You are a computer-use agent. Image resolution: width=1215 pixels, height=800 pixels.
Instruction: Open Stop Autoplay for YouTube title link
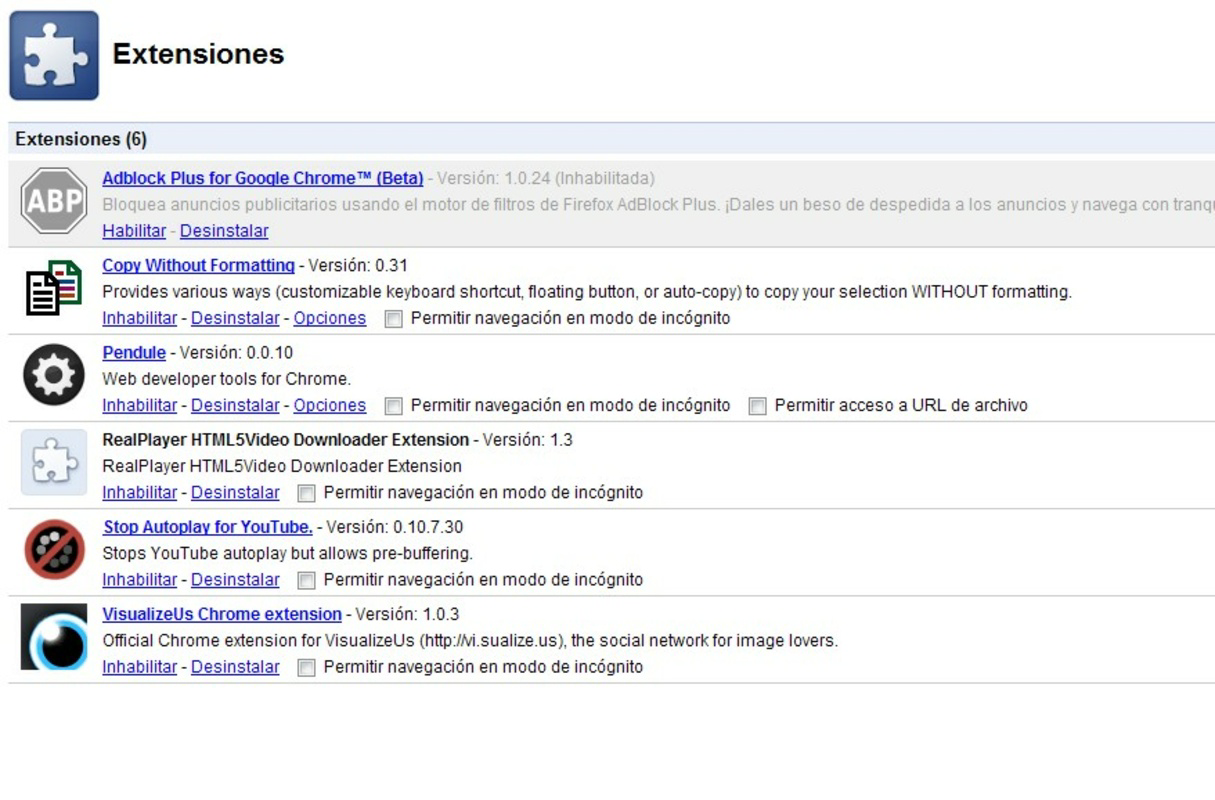(x=207, y=527)
